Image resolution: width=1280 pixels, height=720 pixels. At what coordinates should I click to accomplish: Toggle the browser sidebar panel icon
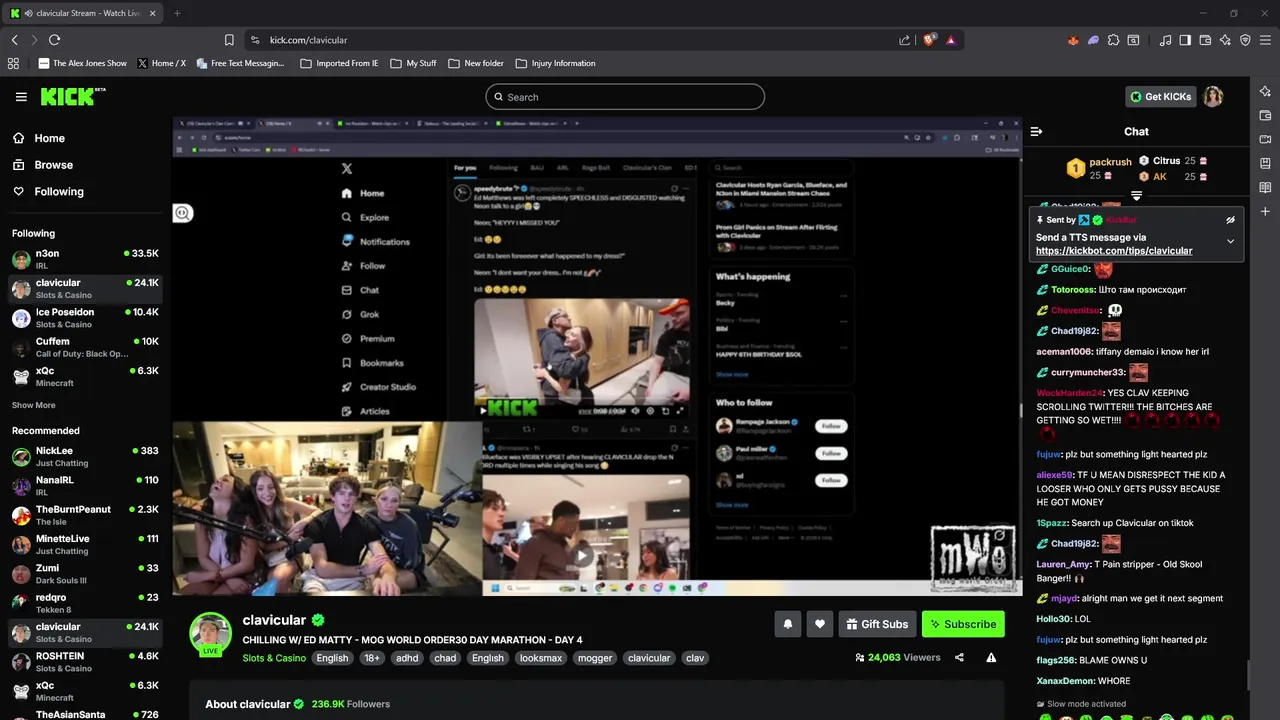[x=1185, y=40]
